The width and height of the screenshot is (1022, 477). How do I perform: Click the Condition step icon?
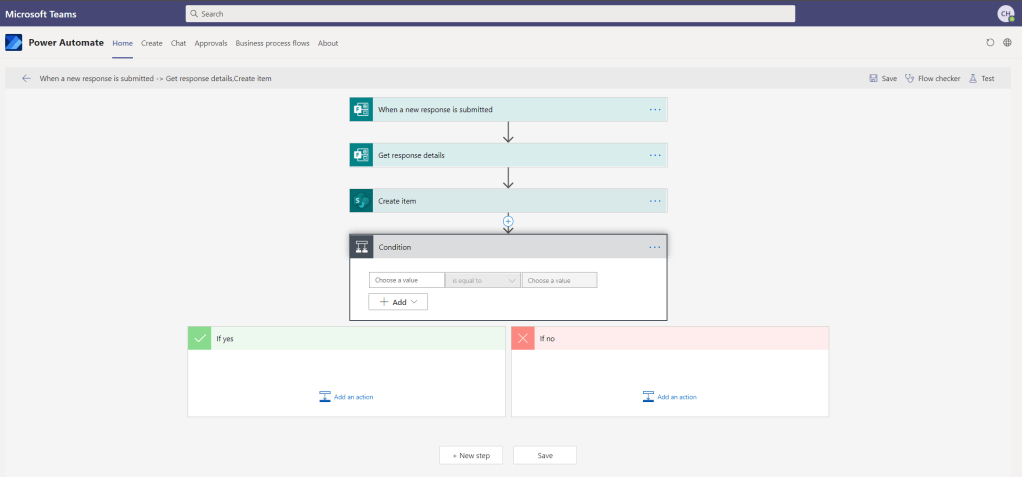click(361, 247)
